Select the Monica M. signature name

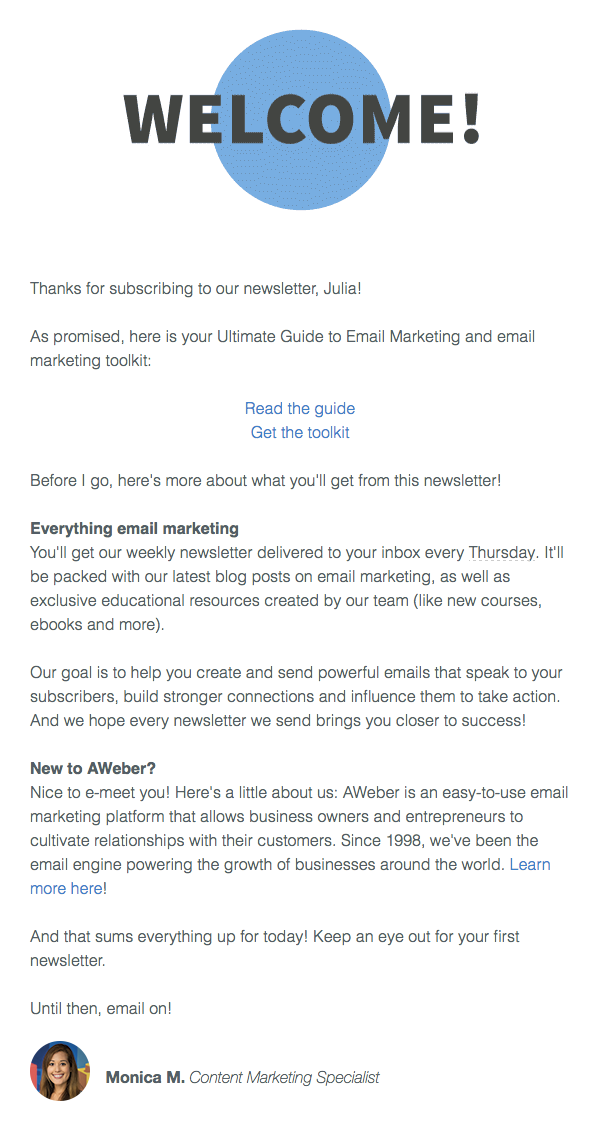(145, 1077)
